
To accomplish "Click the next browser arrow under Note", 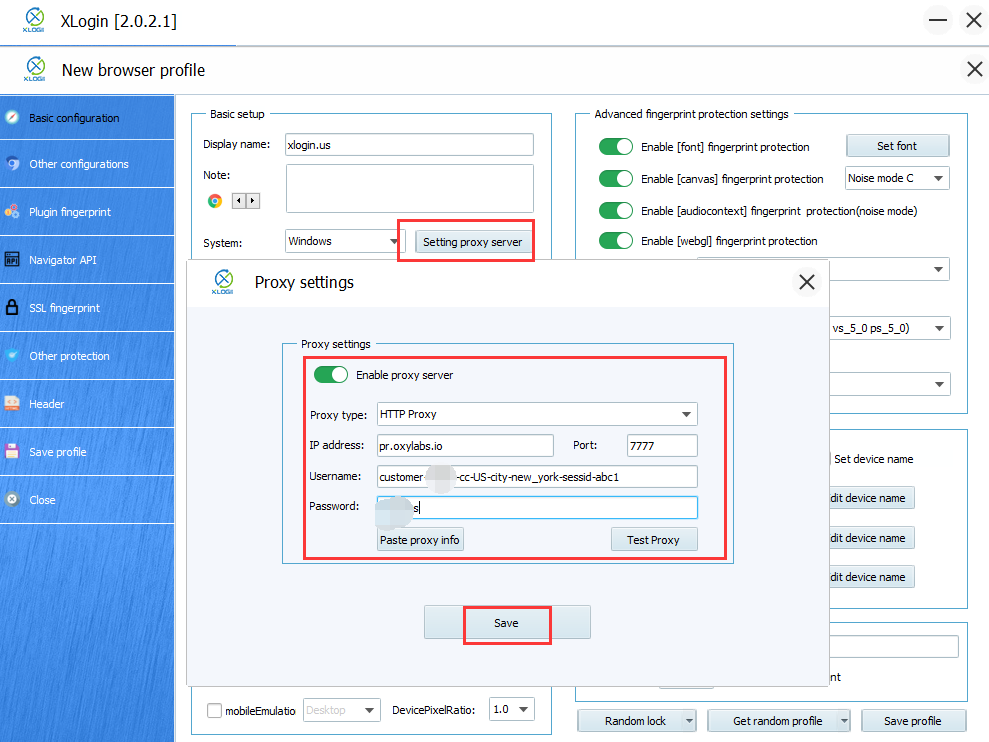I will point(253,201).
